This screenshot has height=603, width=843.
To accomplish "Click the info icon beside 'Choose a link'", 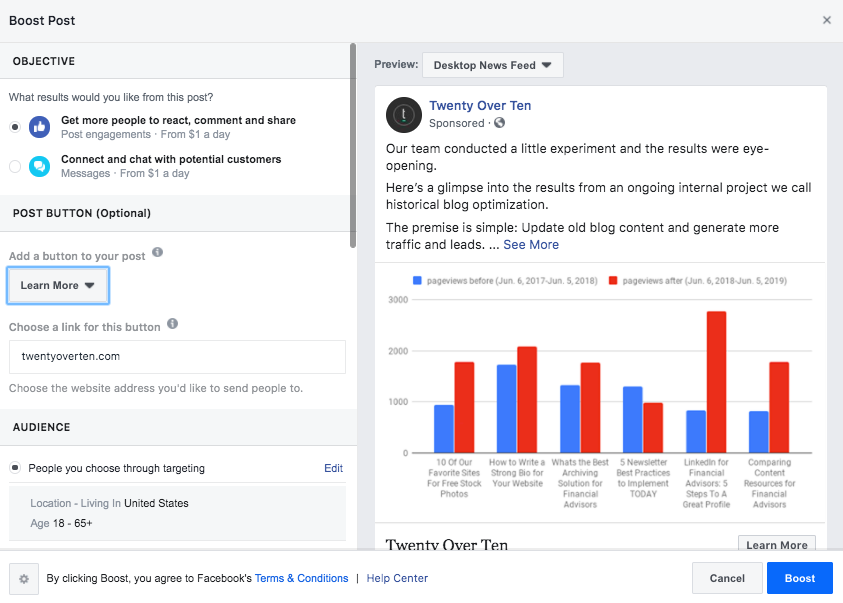I will pyautogui.click(x=173, y=325).
